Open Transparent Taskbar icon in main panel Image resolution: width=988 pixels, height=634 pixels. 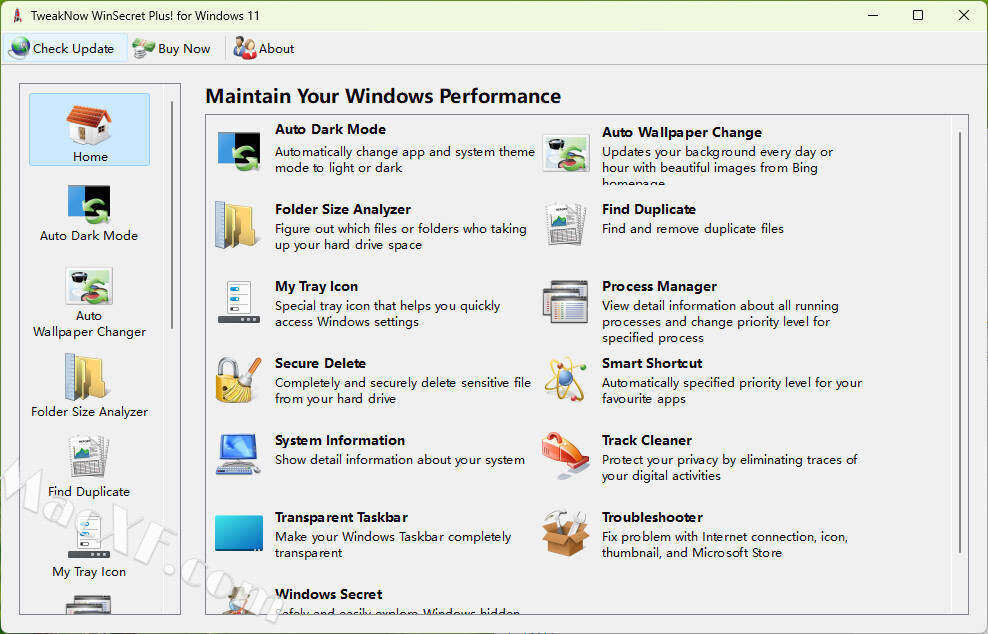238,534
